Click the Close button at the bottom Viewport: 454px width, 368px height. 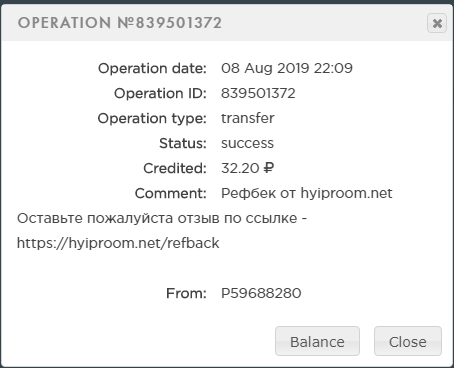coord(408,341)
